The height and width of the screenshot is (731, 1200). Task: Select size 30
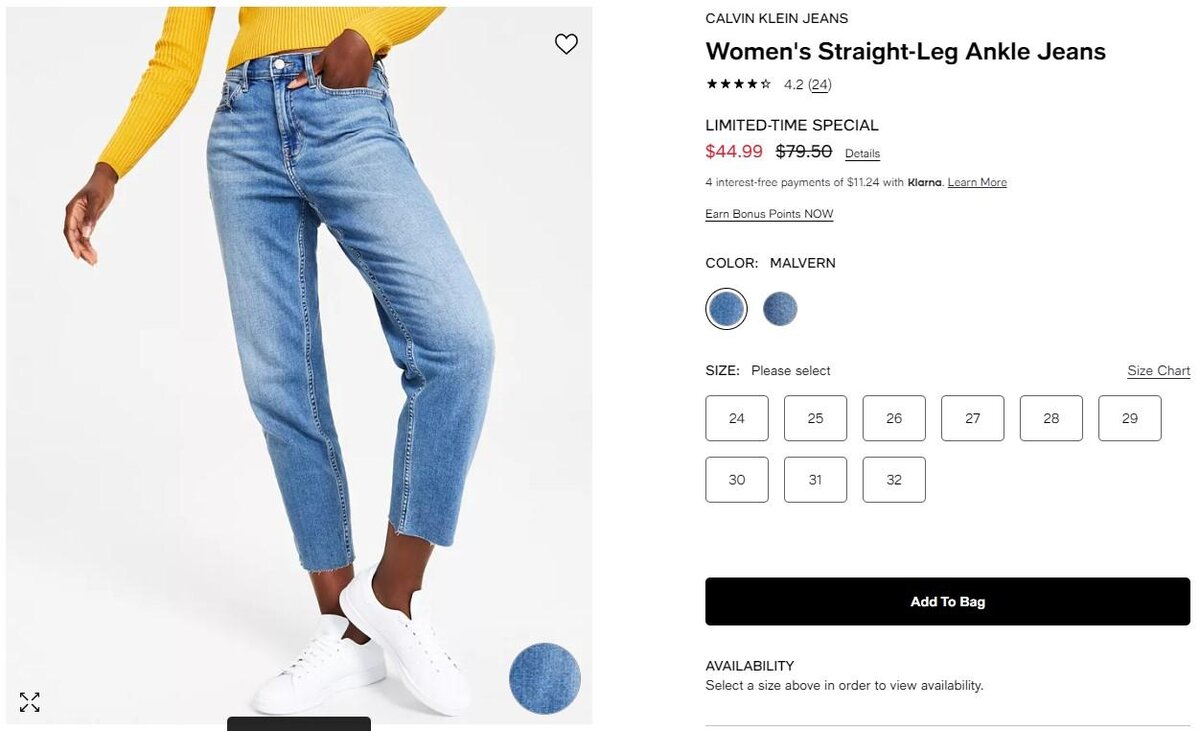tap(737, 480)
